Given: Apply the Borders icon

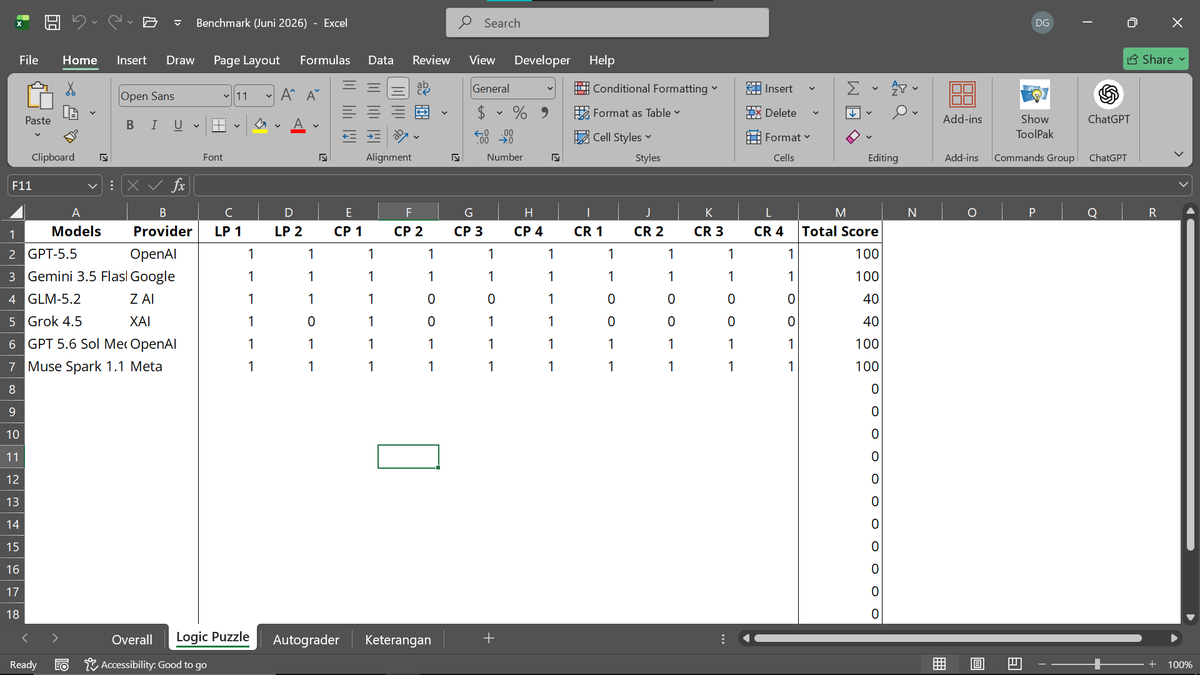Looking at the screenshot, I should point(217,125).
